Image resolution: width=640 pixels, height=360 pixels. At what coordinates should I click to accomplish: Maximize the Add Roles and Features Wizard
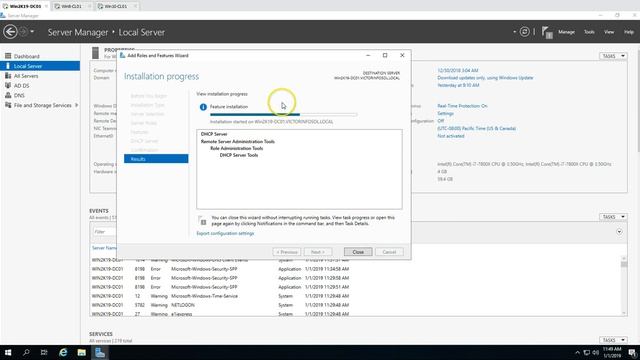(x=385, y=55)
